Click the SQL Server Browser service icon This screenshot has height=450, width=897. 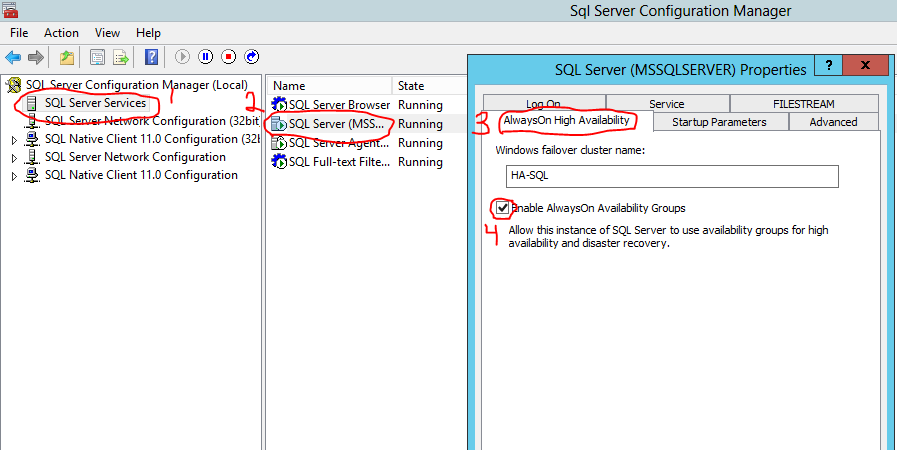[x=279, y=105]
